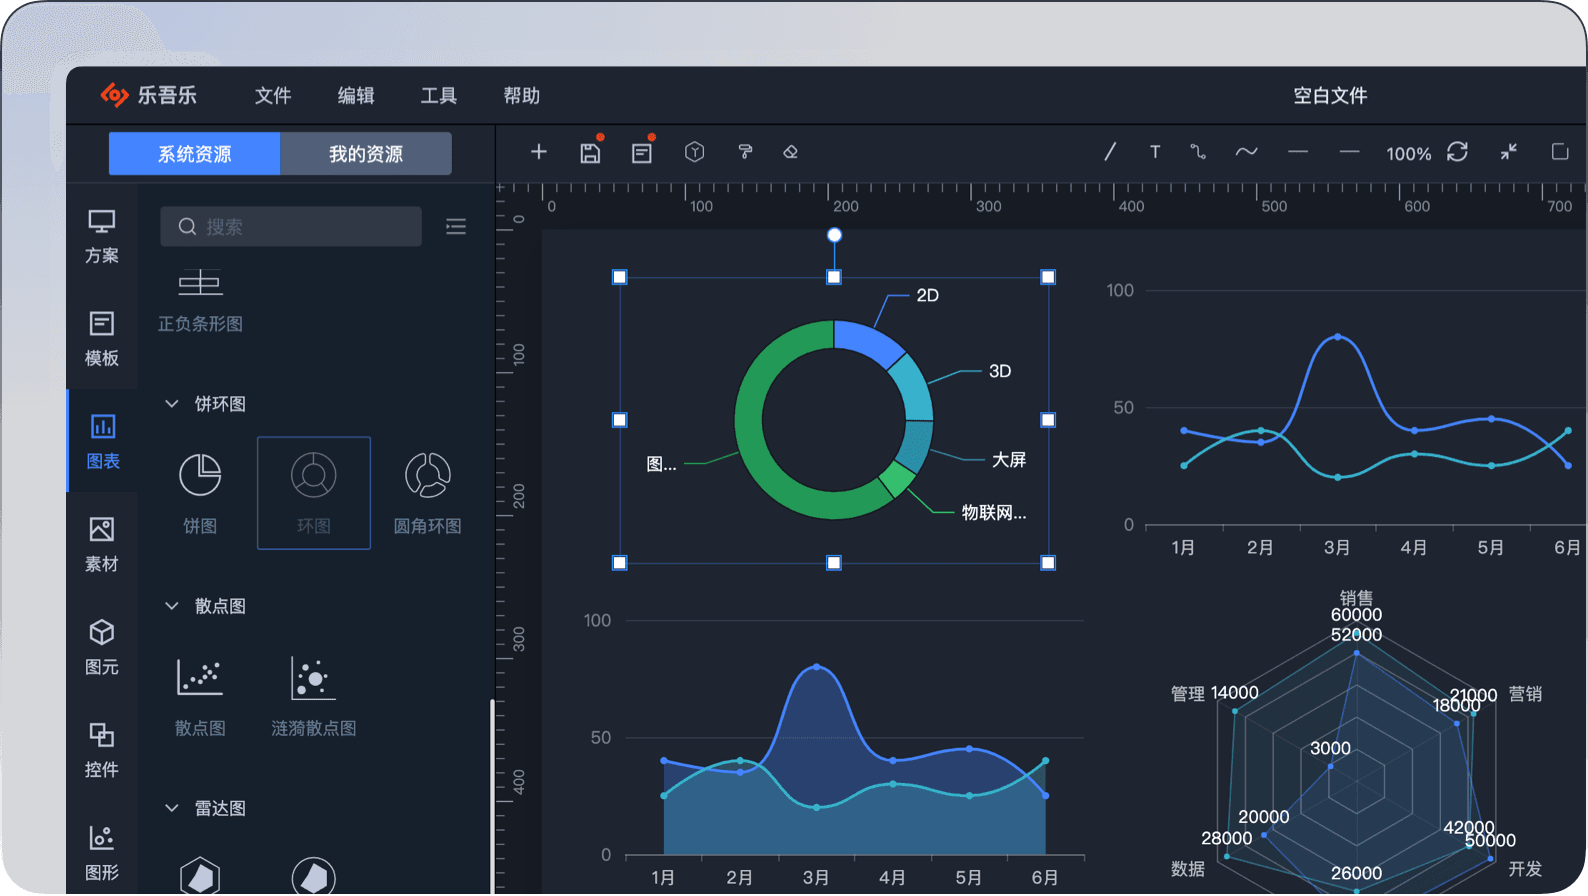Select the 系统资源 tab

195,154
